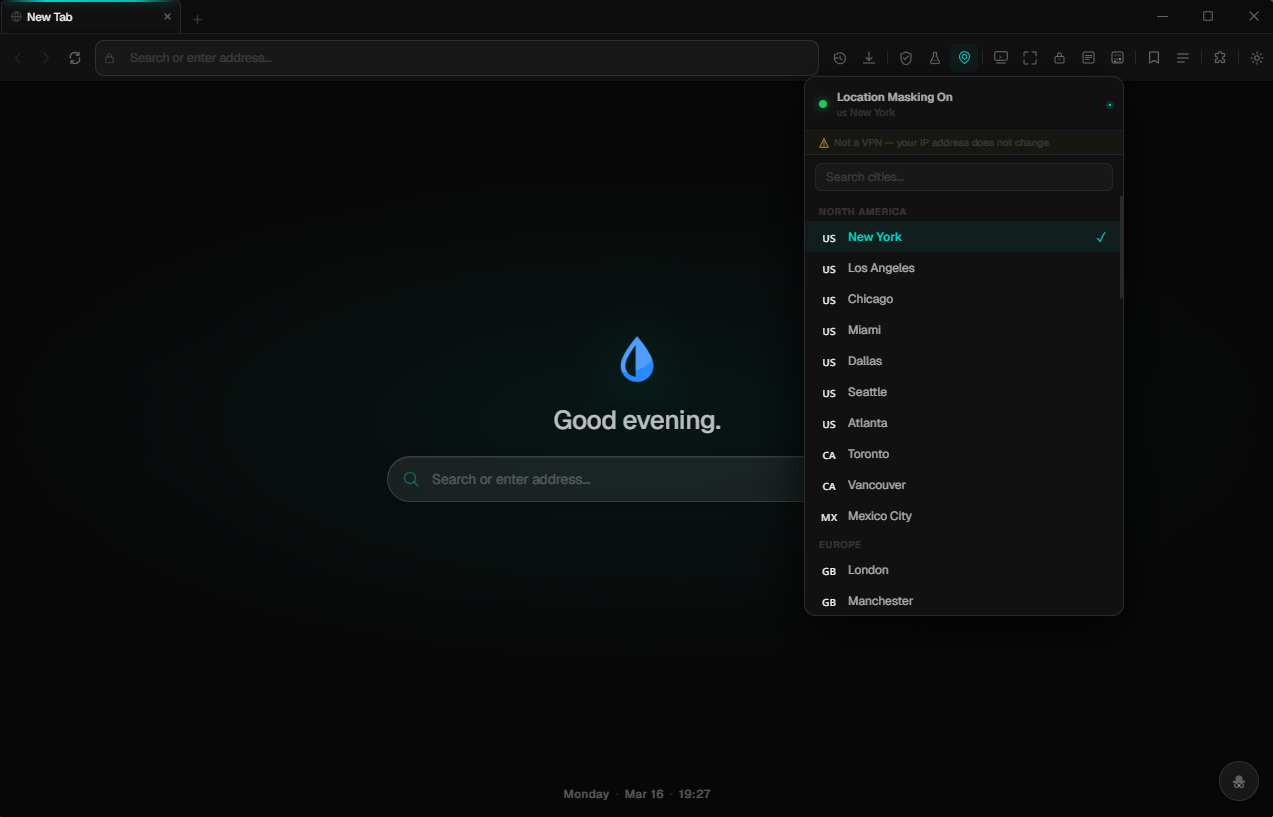
Task: Open the shield privacy protections panel
Action: (905, 57)
